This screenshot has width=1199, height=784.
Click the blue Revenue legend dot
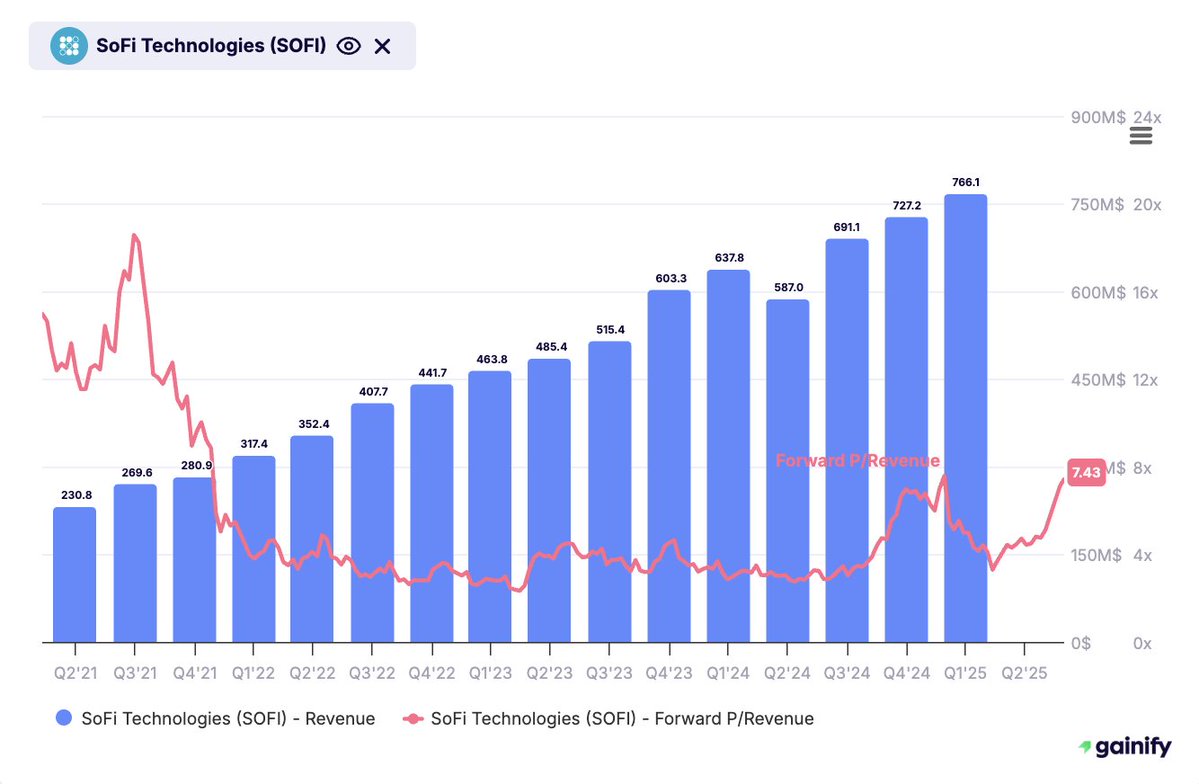point(64,717)
